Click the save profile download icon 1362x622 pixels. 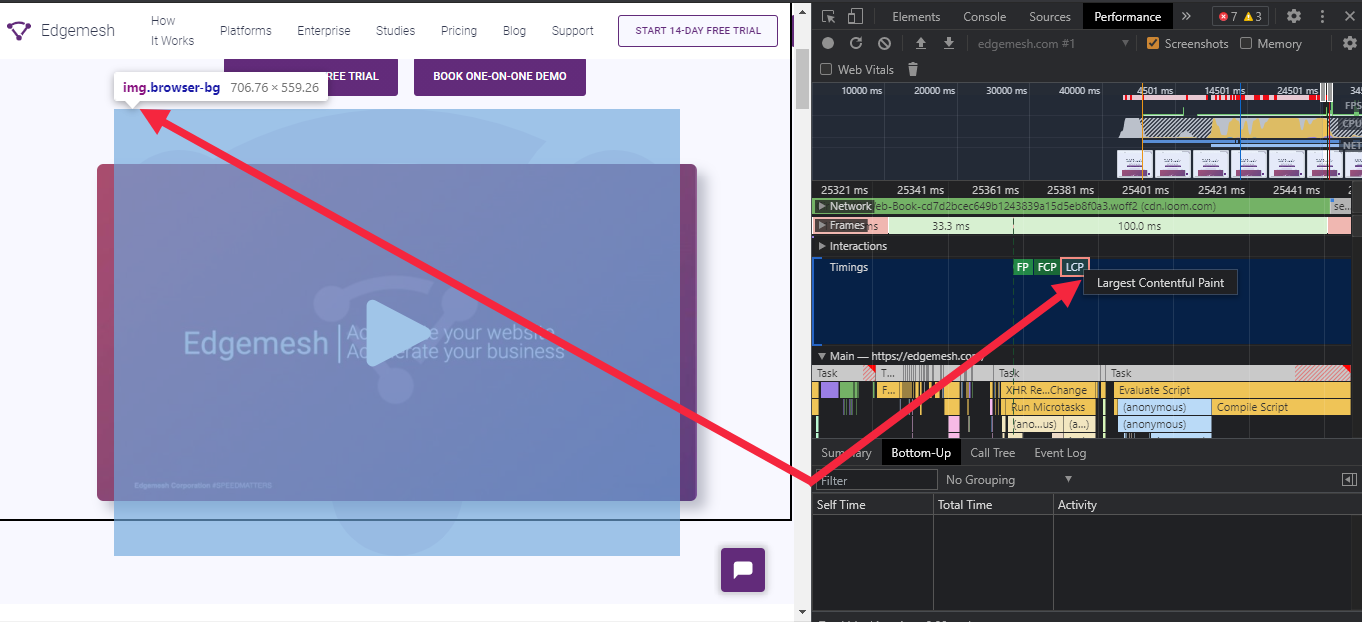click(949, 43)
